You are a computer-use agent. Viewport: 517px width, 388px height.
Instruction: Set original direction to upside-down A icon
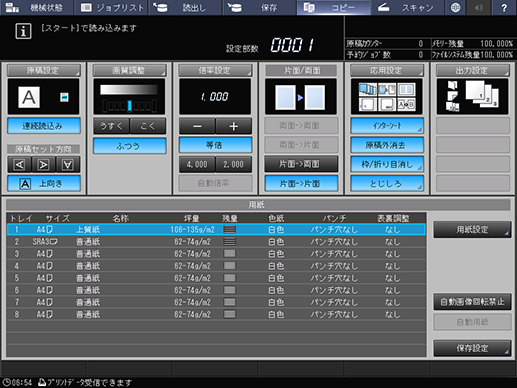click(x=68, y=164)
